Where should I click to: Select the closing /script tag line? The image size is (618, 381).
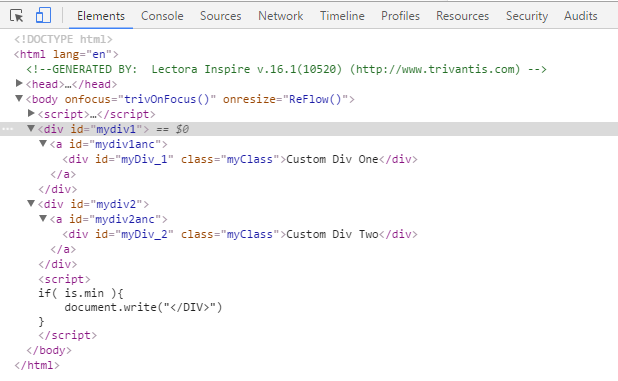coord(67,335)
